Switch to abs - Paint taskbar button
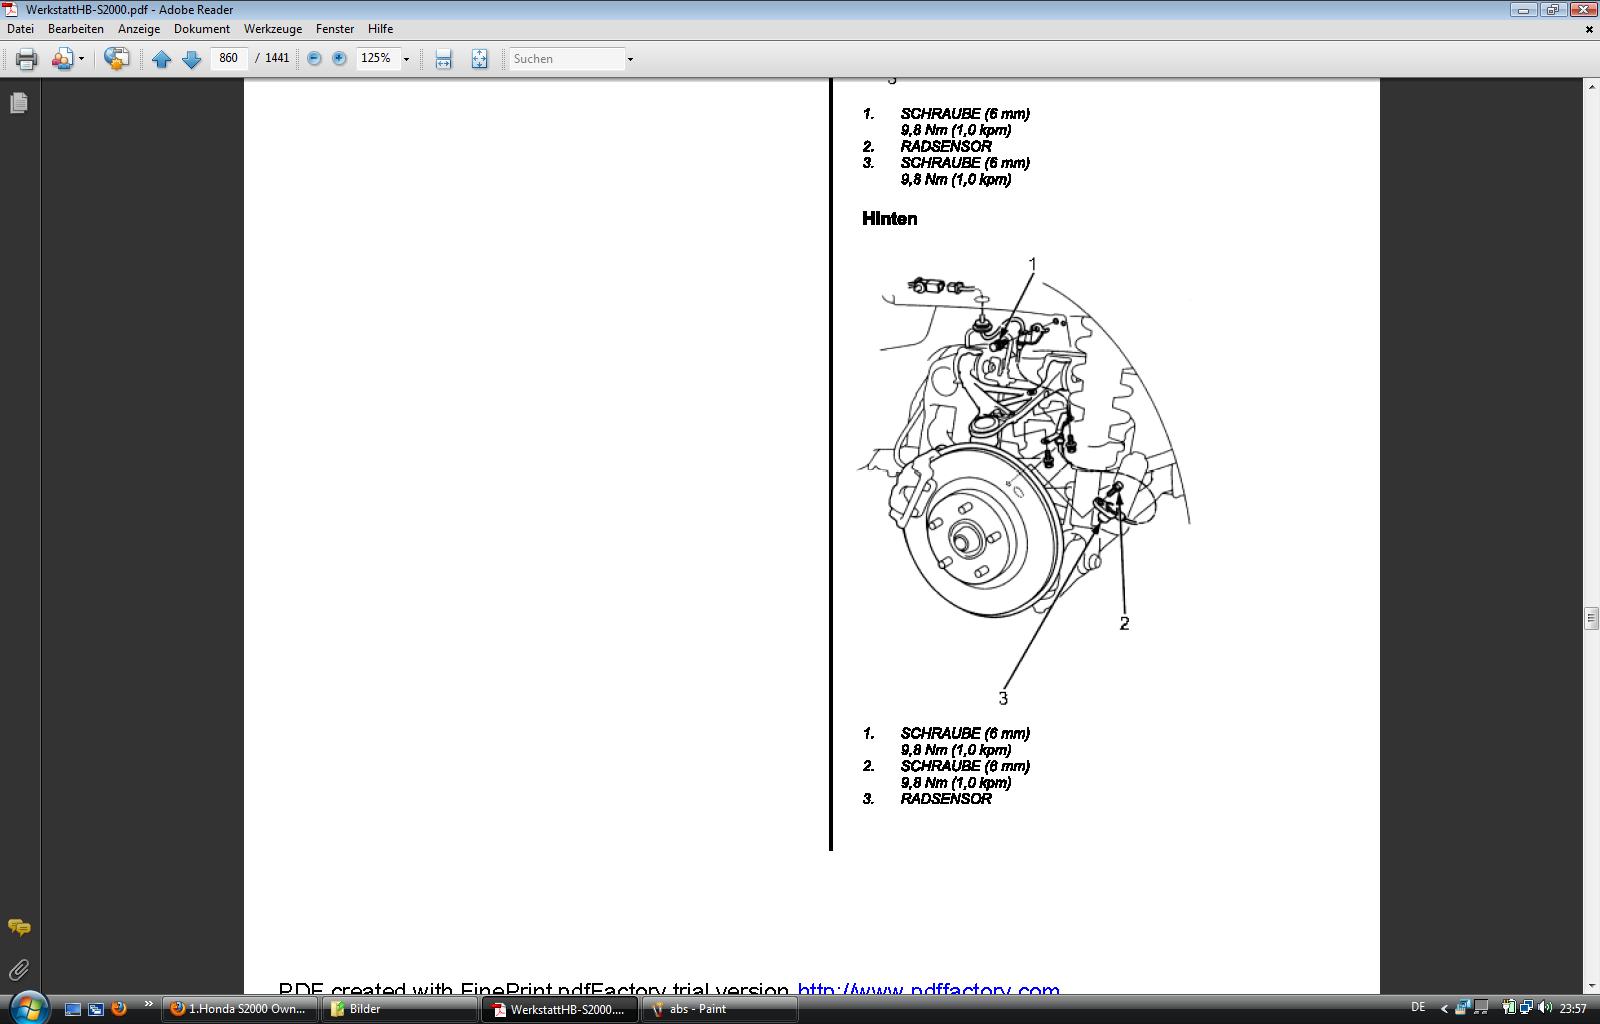Image resolution: width=1600 pixels, height=1024 pixels. pyautogui.click(x=719, y=1009)
